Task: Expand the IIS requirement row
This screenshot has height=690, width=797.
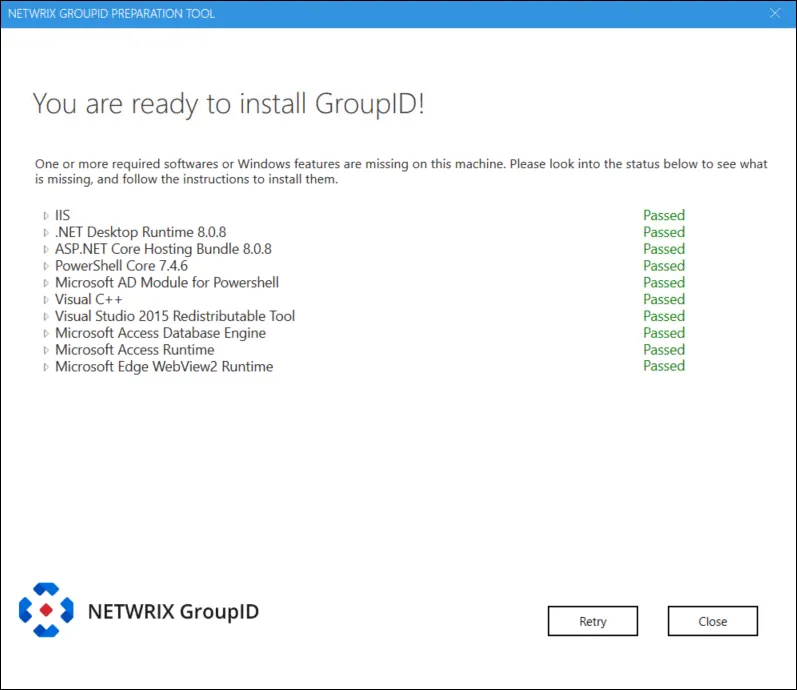Action: [x=46, y=216]
